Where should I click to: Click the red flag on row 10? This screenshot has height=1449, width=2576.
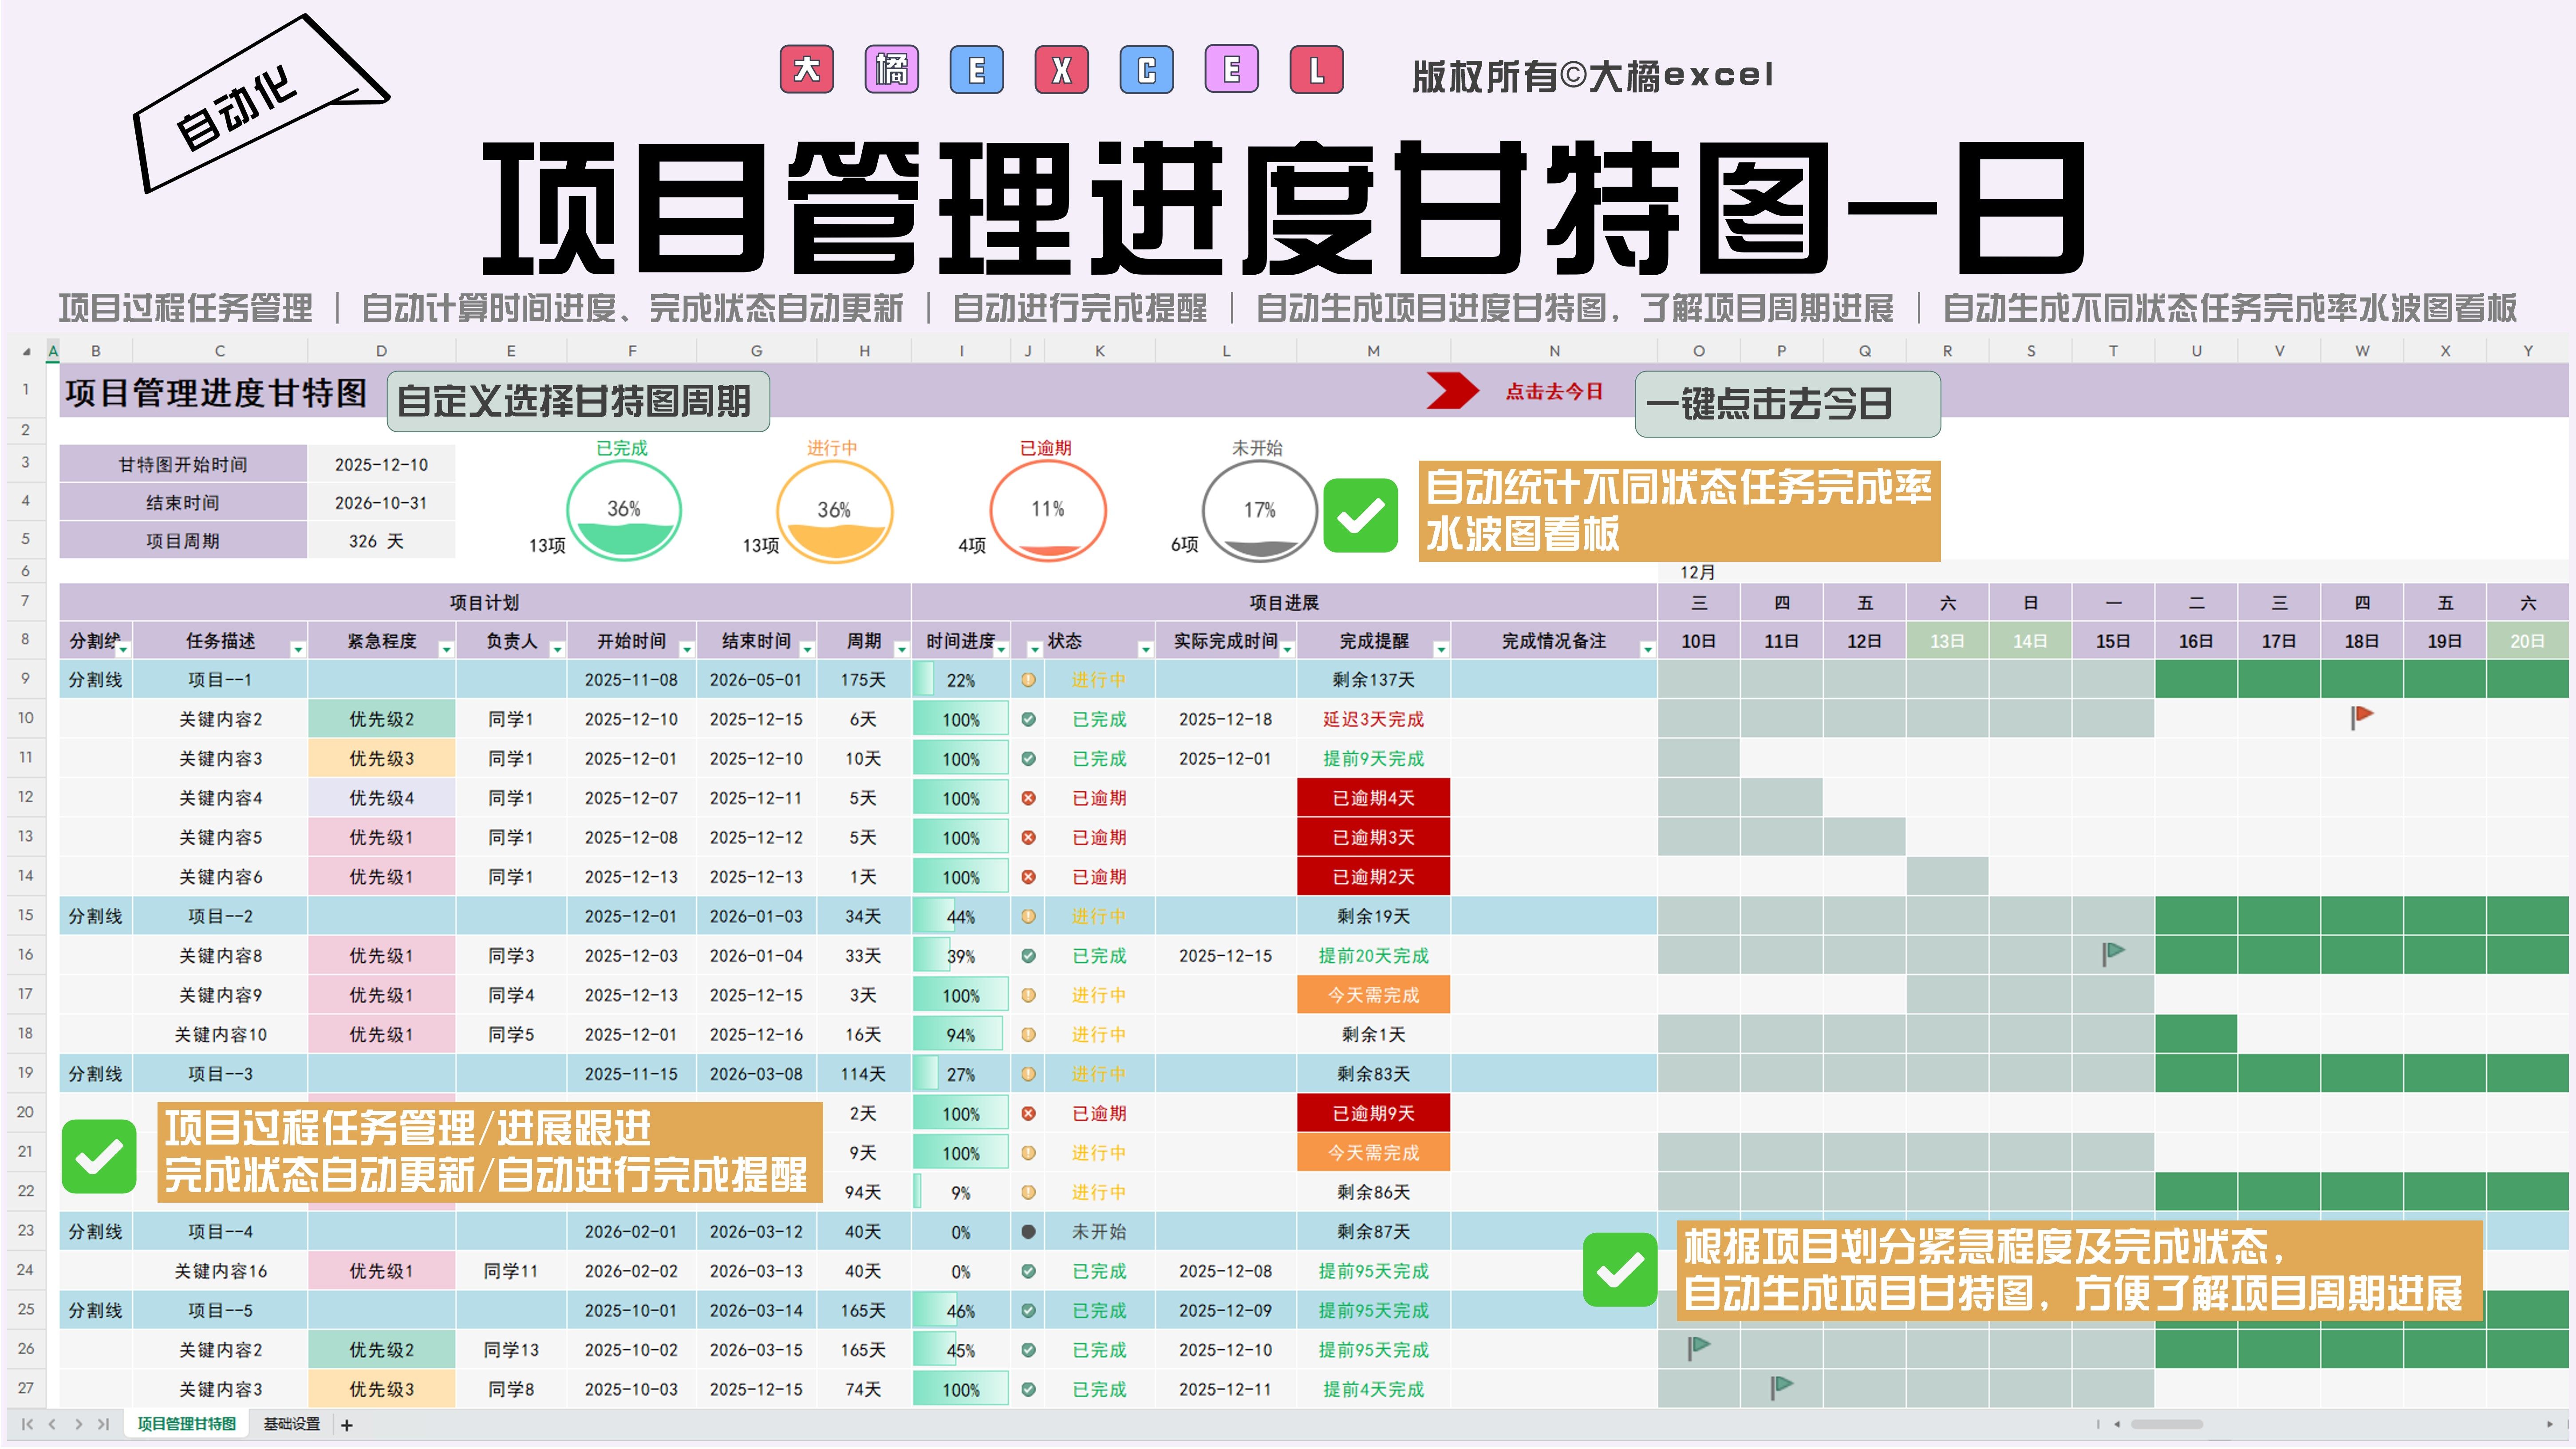(x=2361, y=716)
